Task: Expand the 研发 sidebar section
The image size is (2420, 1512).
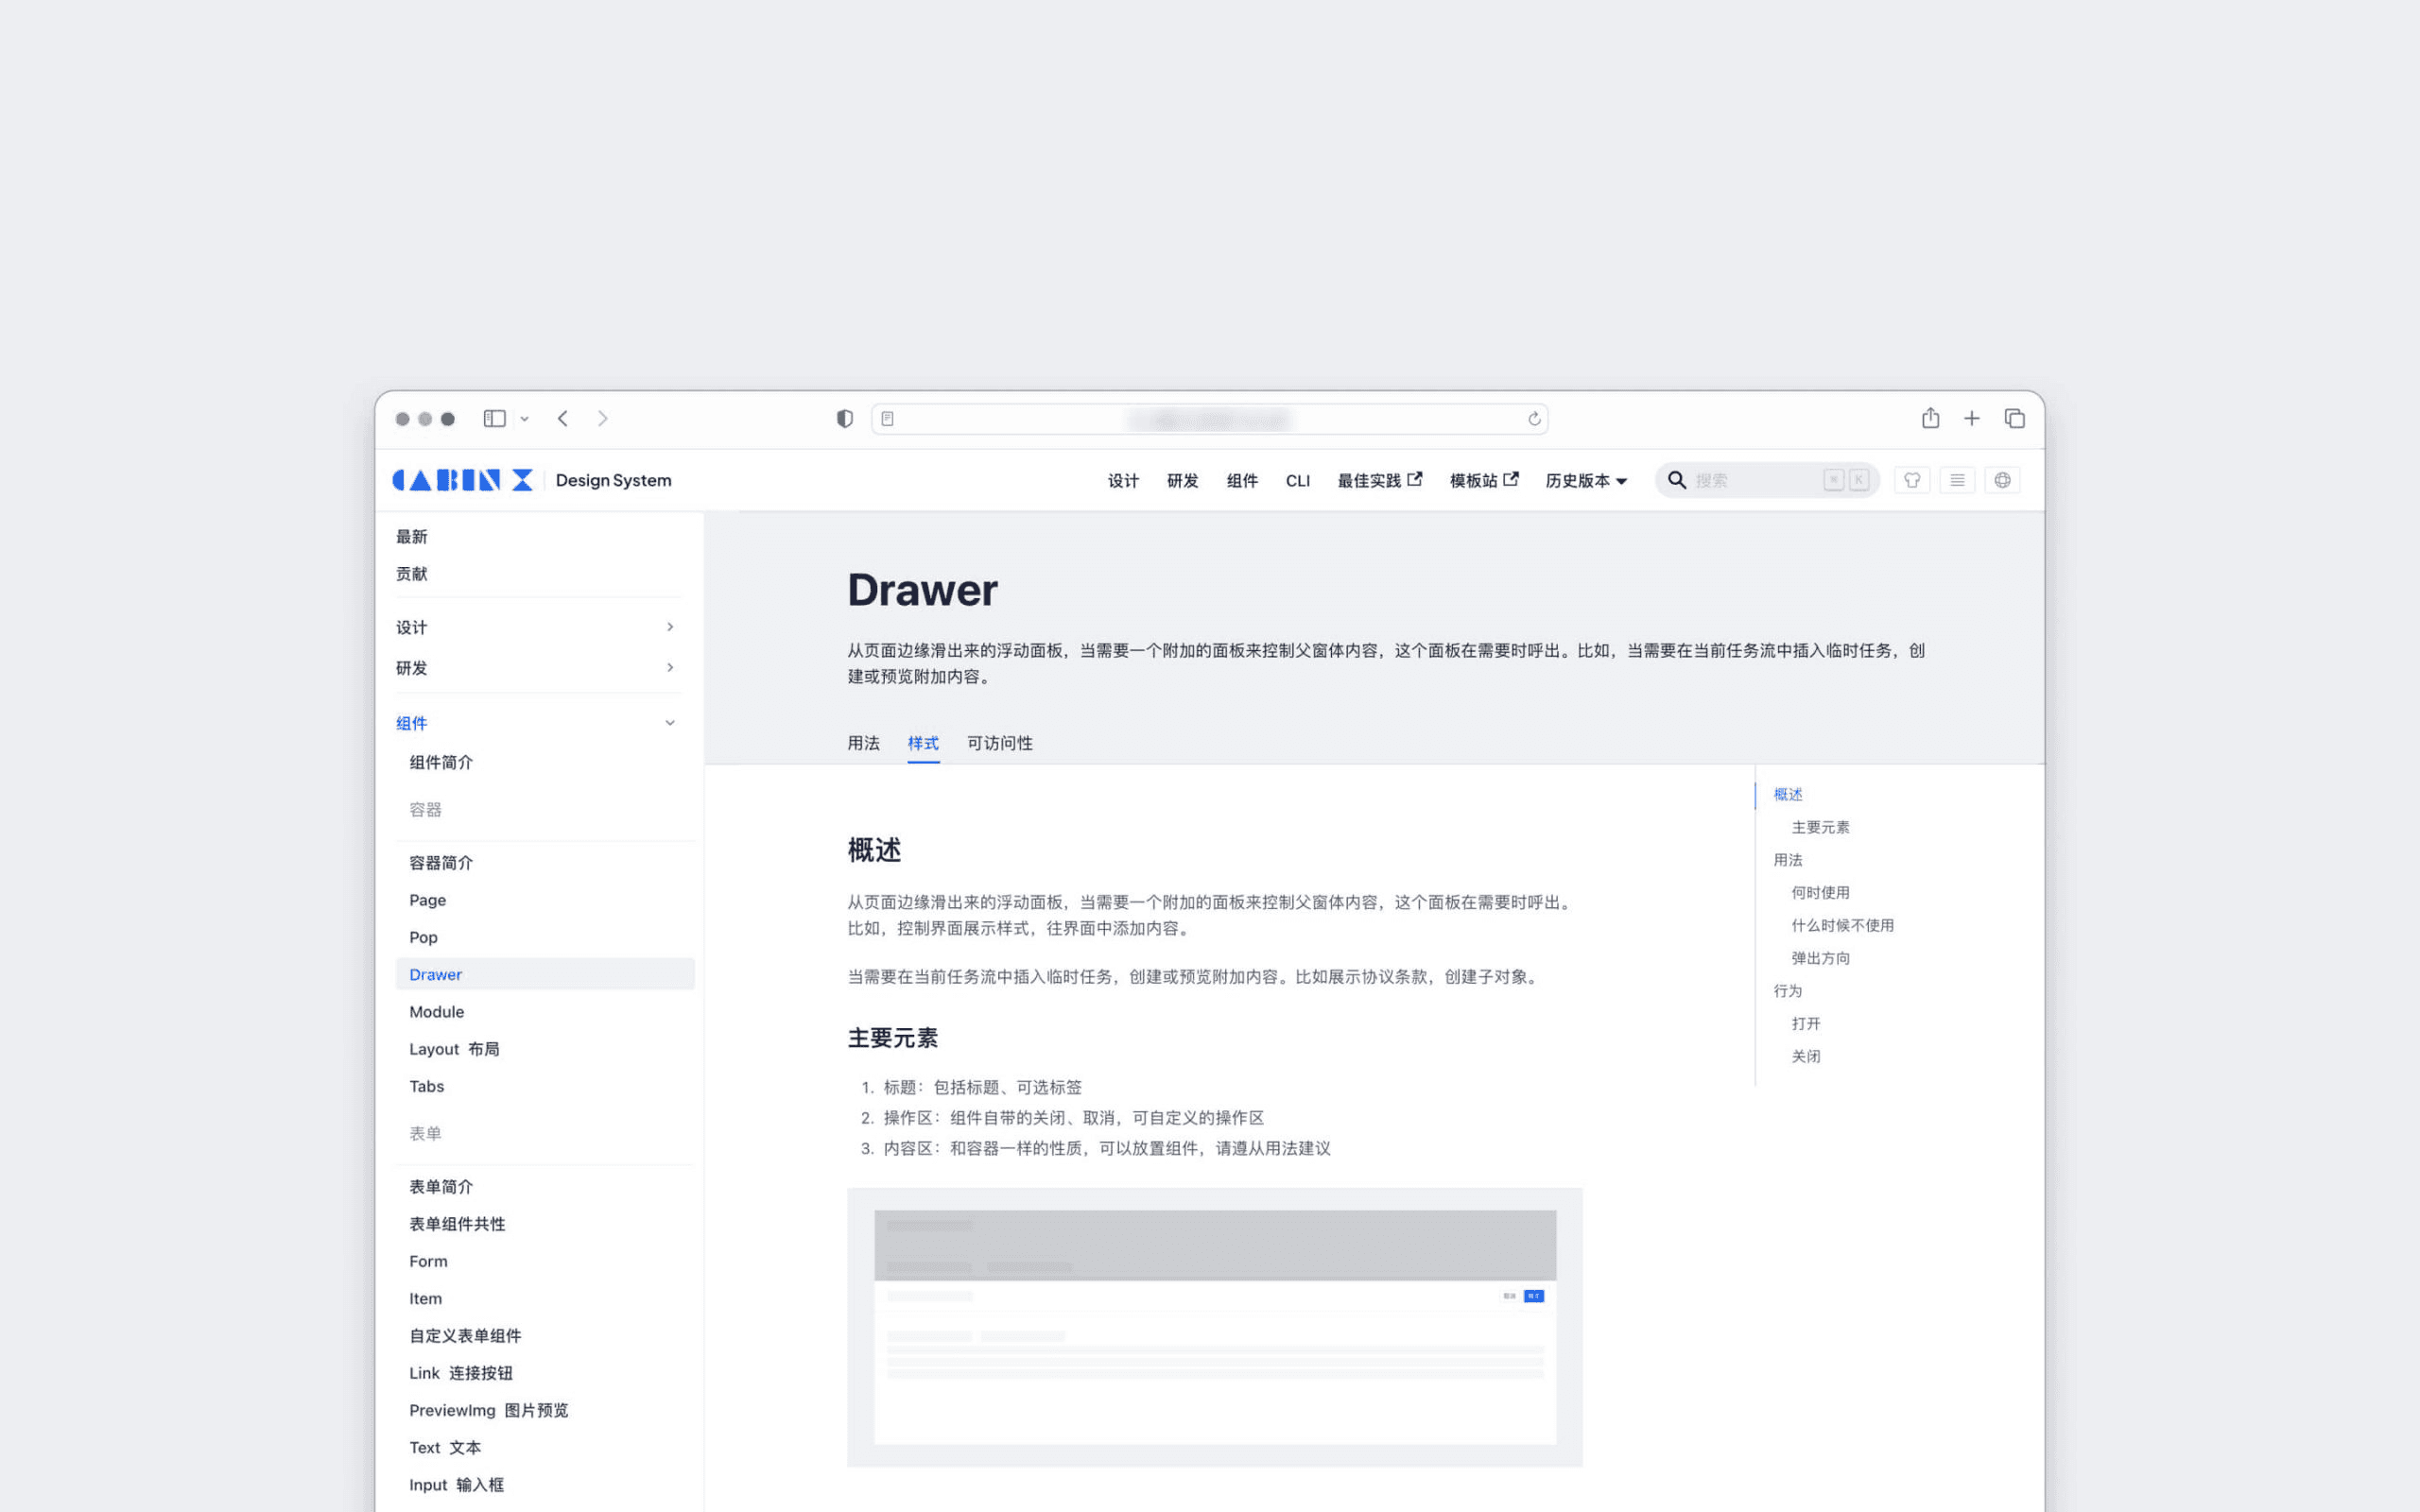Action: 669,667
